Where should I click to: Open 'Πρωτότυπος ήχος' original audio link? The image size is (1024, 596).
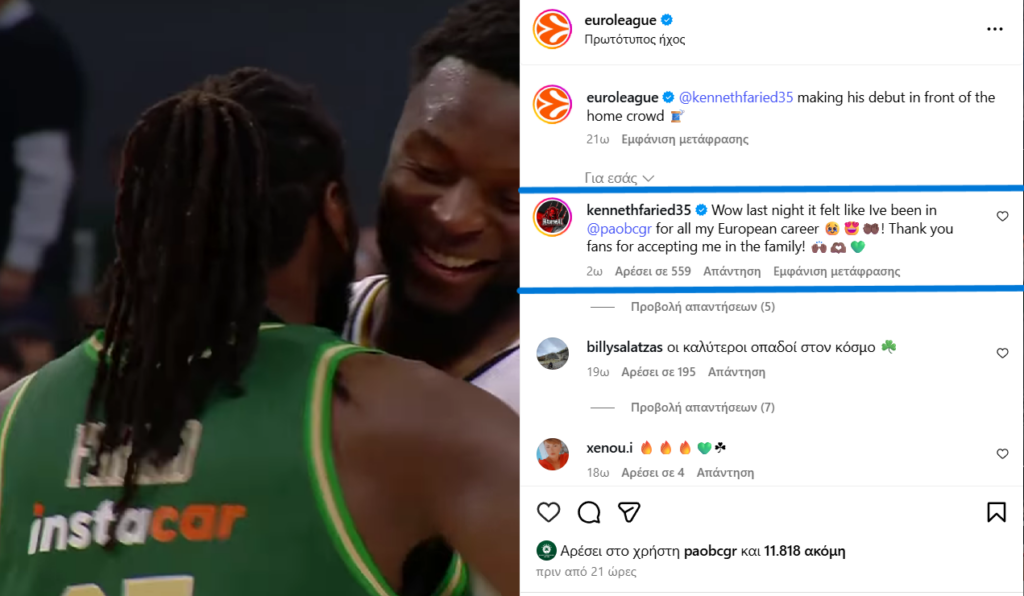[635, 39]
